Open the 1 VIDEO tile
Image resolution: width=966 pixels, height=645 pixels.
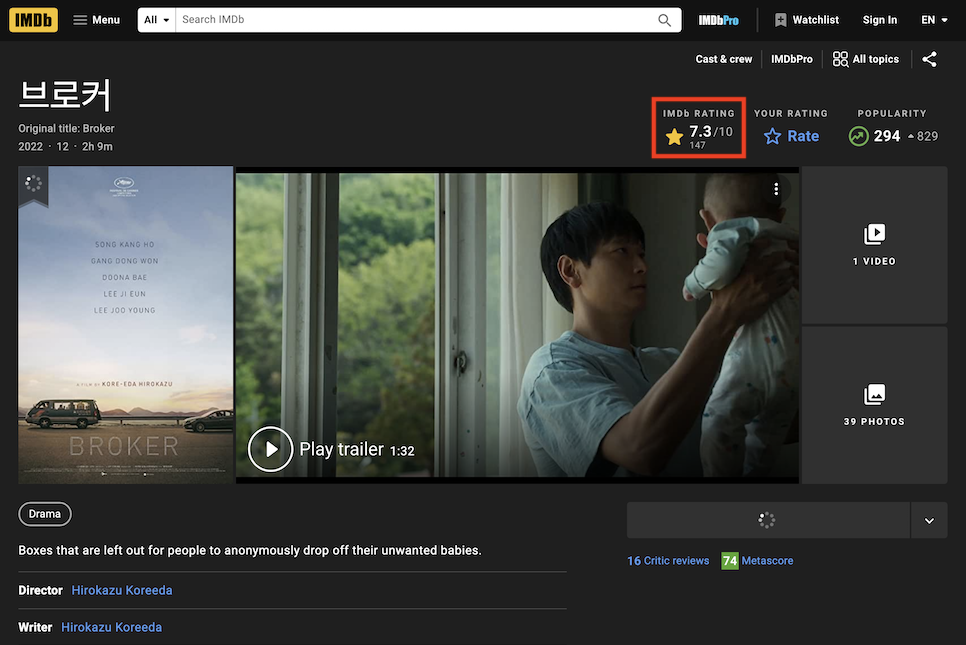pos(874,245)
